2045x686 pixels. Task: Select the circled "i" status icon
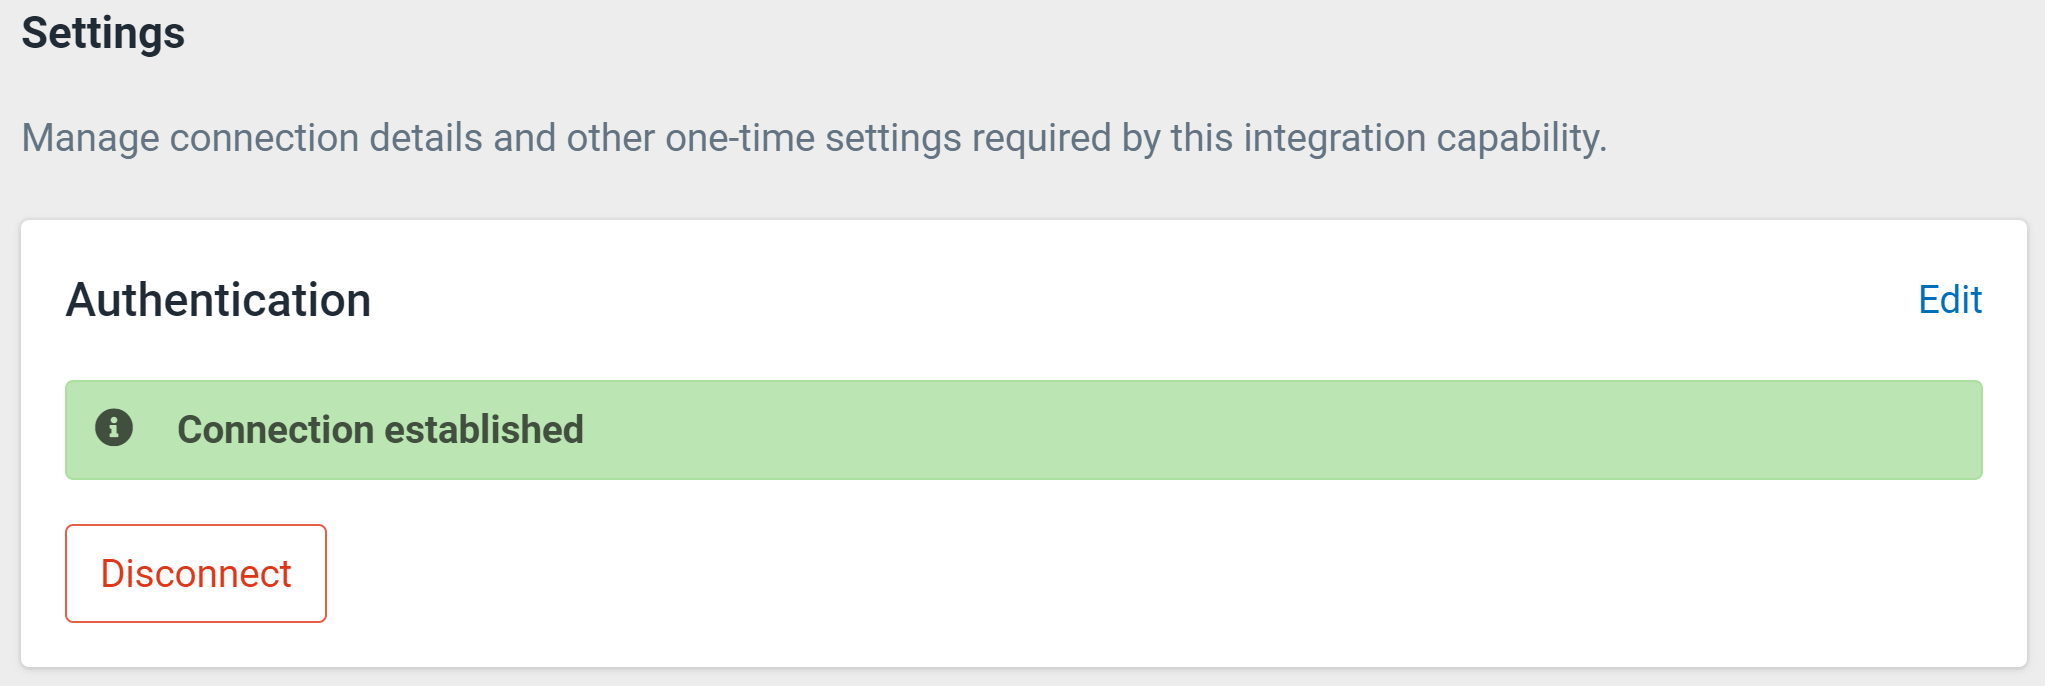114,428
